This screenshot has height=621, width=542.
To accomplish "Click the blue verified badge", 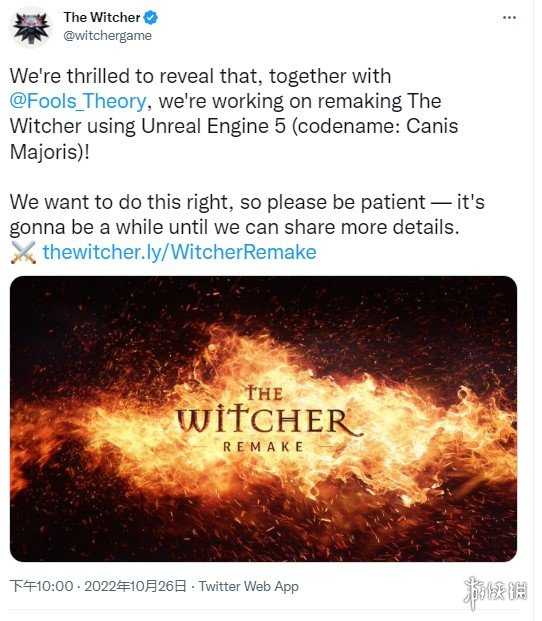I will tap(150, 17).
